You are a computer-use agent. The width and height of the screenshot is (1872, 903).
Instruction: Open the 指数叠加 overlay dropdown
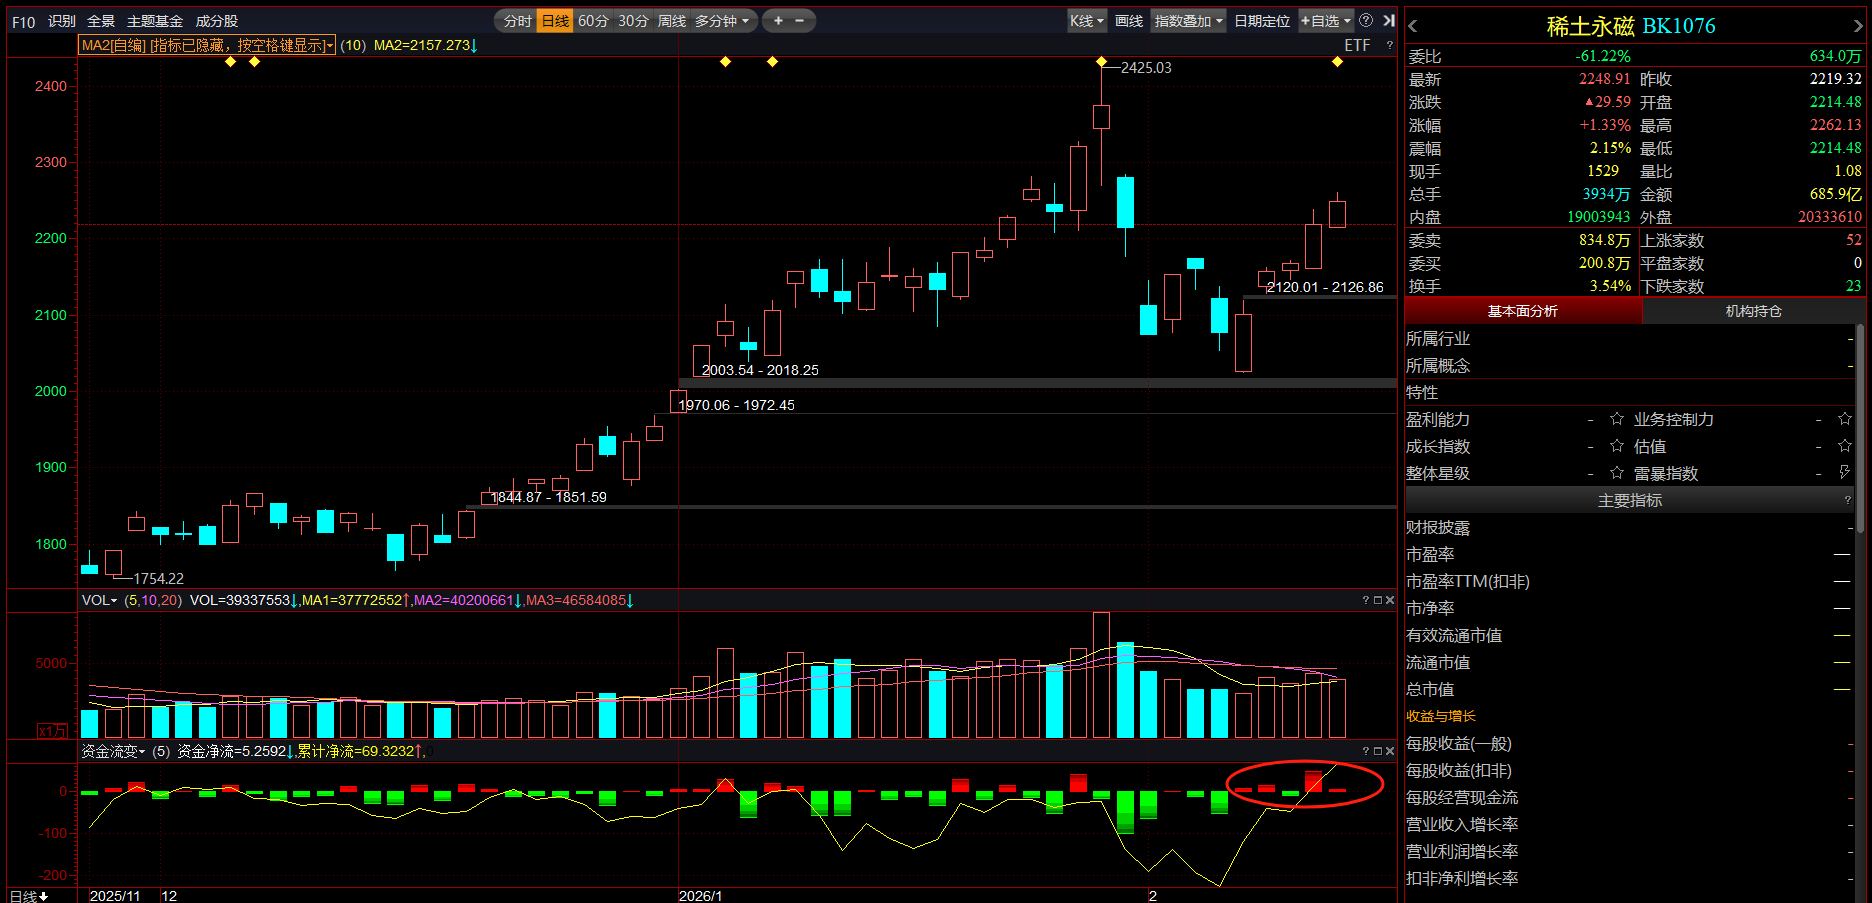point(1188,21)
